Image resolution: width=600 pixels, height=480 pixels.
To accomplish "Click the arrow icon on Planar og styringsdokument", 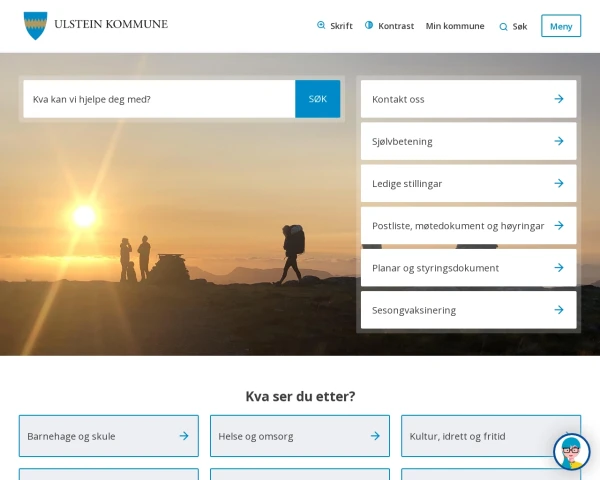I will click(x=559, y=268).
